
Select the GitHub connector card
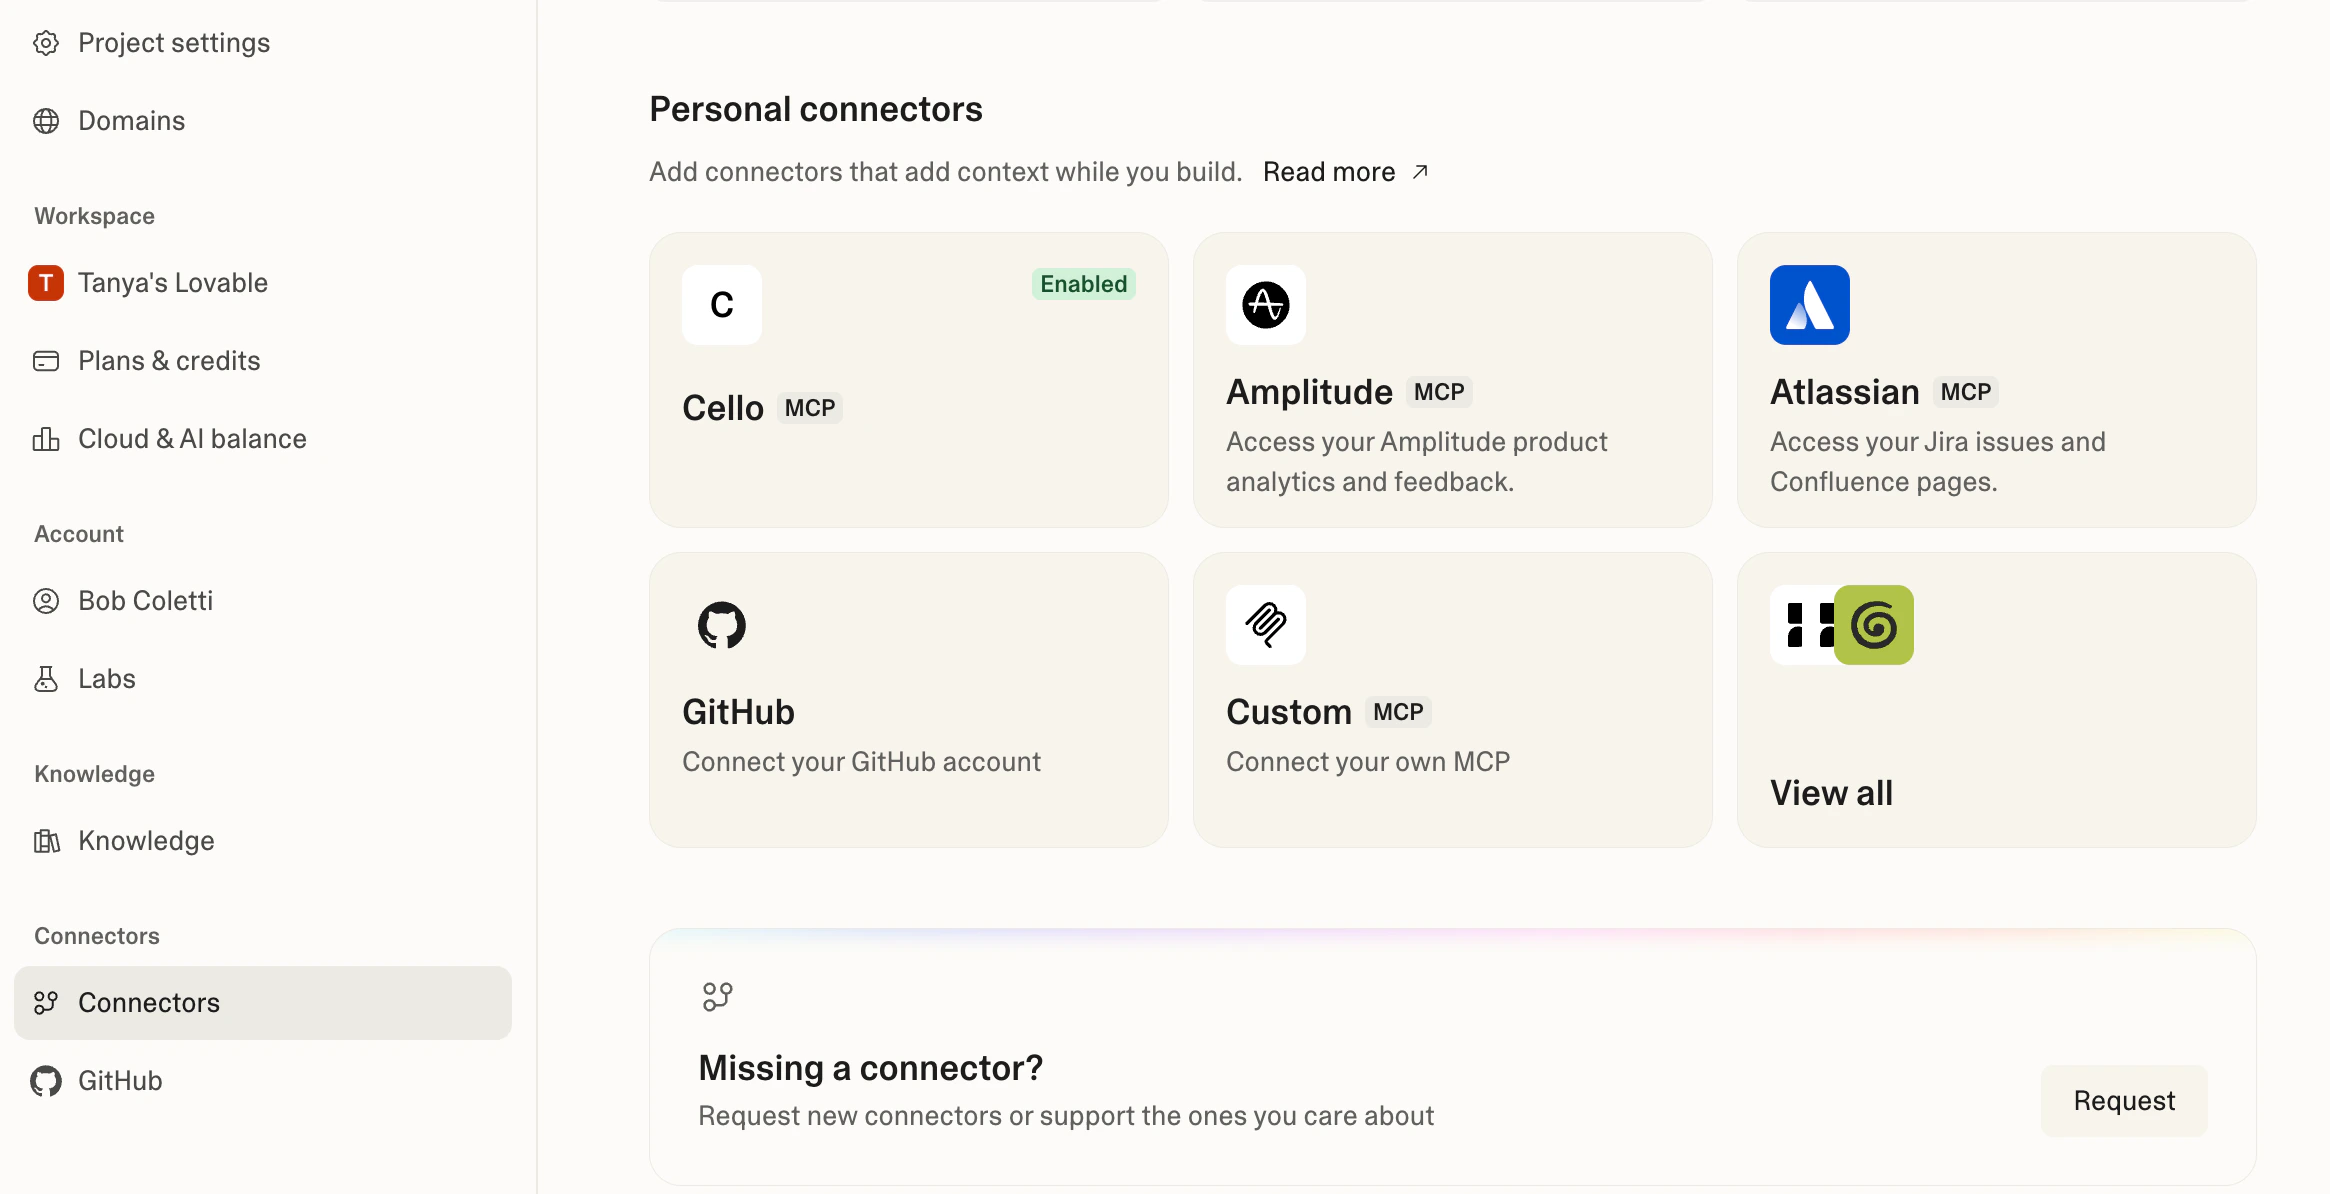coord(908,700)
